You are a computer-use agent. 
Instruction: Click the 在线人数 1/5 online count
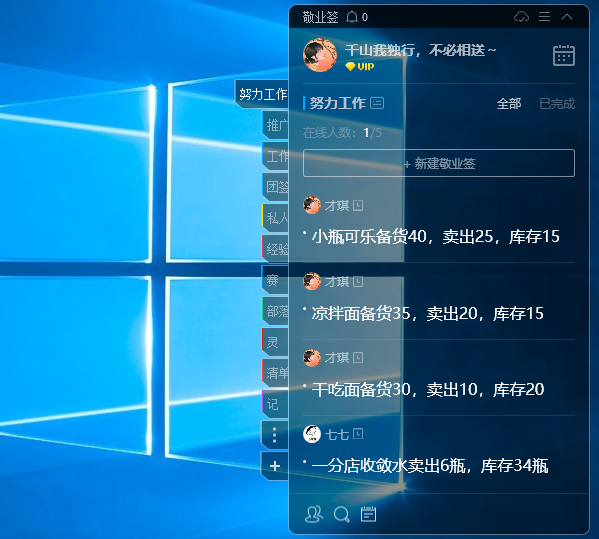pyautogui.click(x=342, y=133)
